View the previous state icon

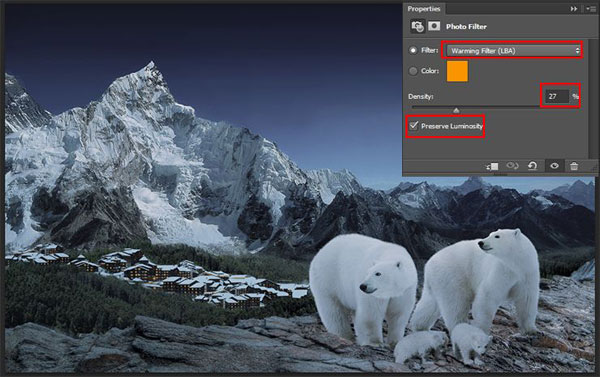pos(512,166)
